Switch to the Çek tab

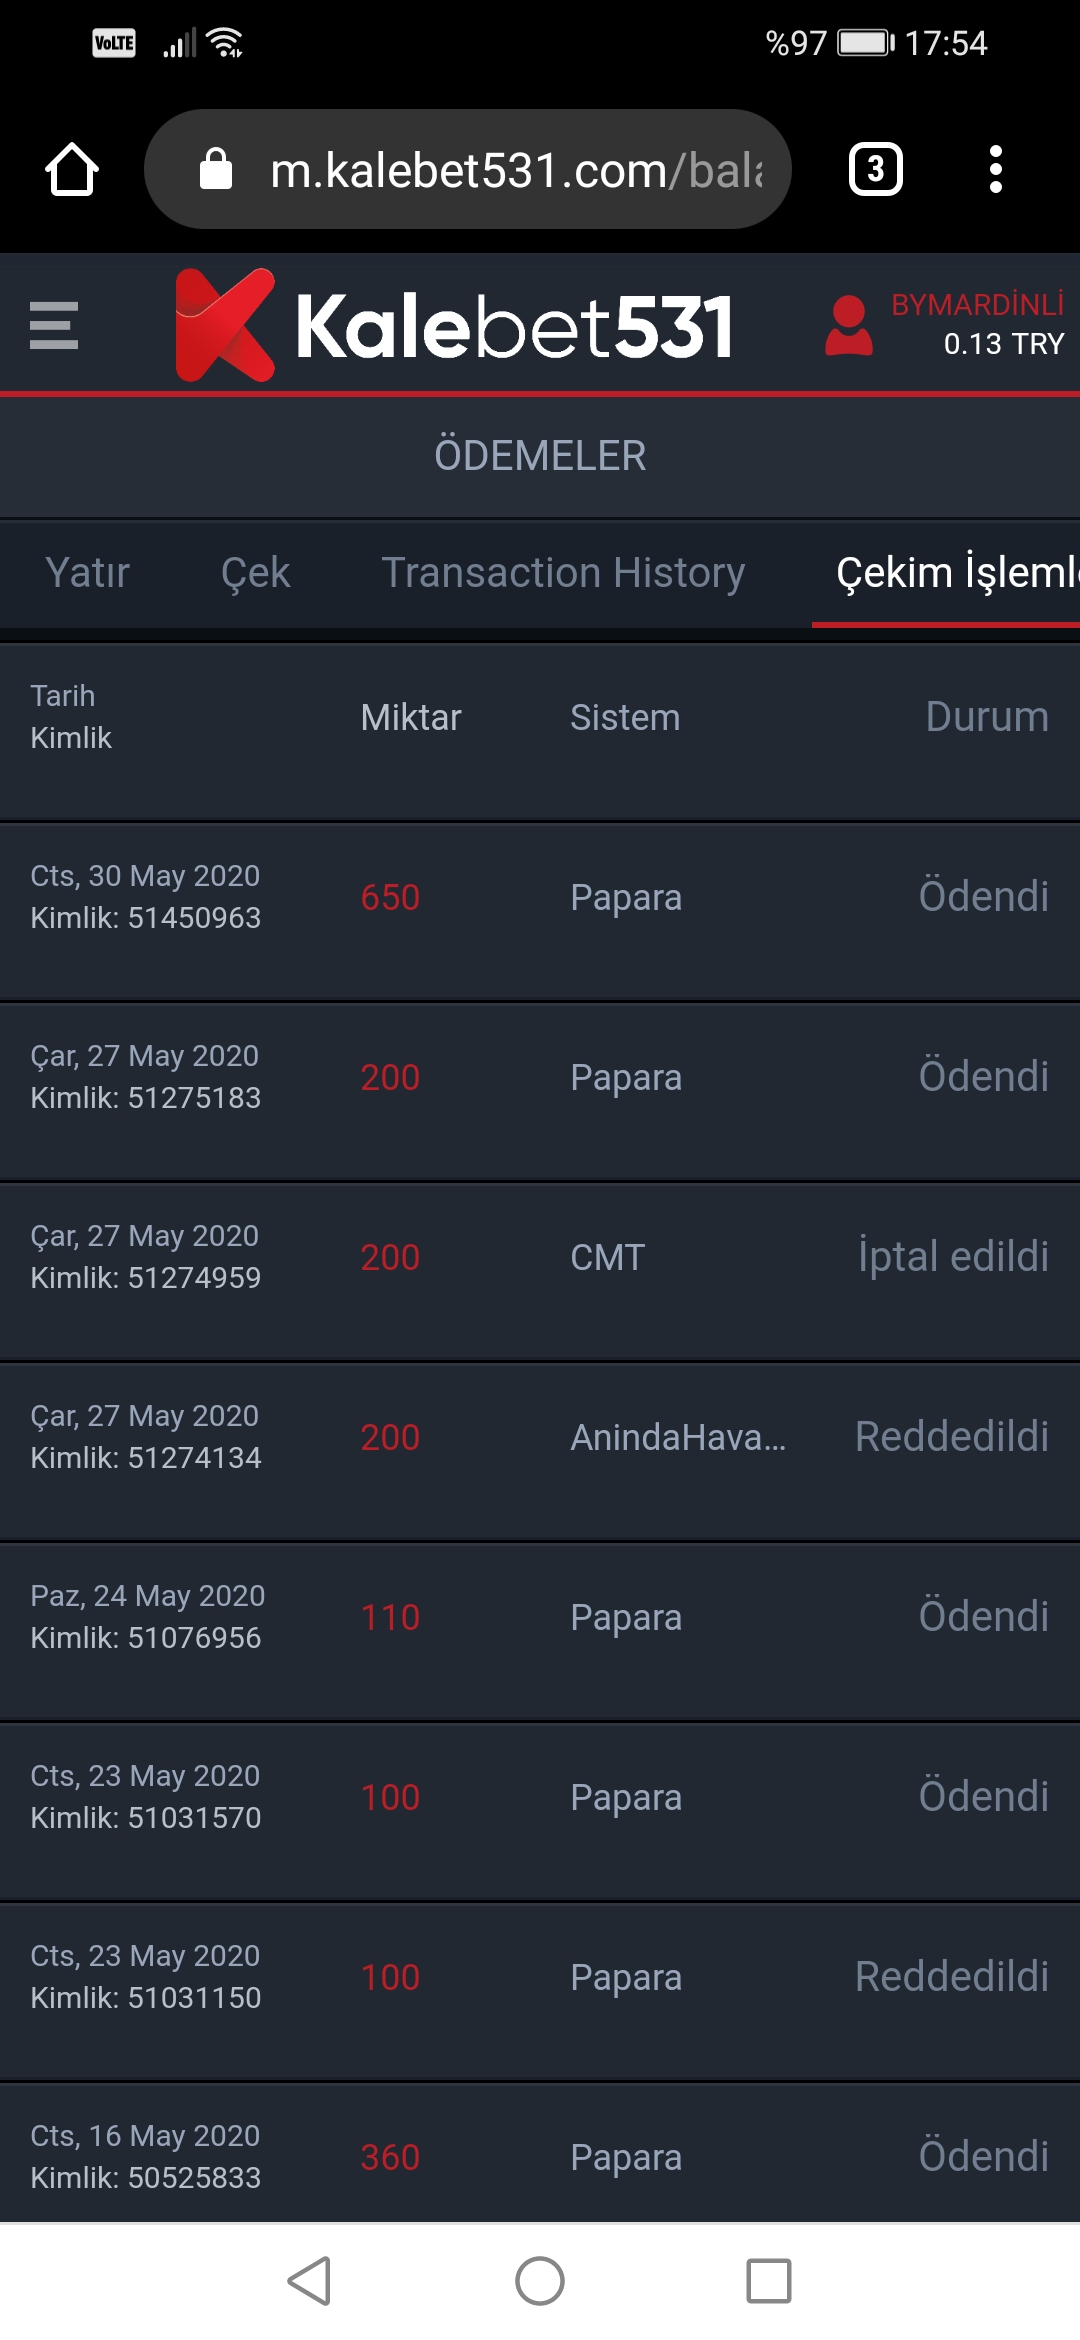coord(255,573)
